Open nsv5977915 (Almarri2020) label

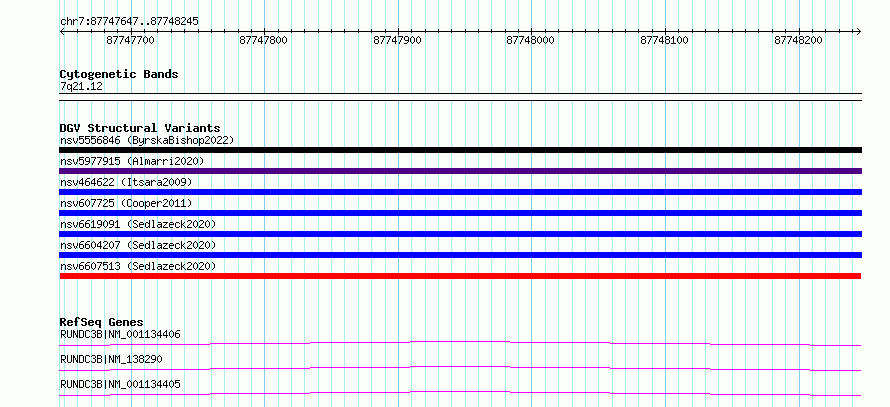tap(132, 161)
